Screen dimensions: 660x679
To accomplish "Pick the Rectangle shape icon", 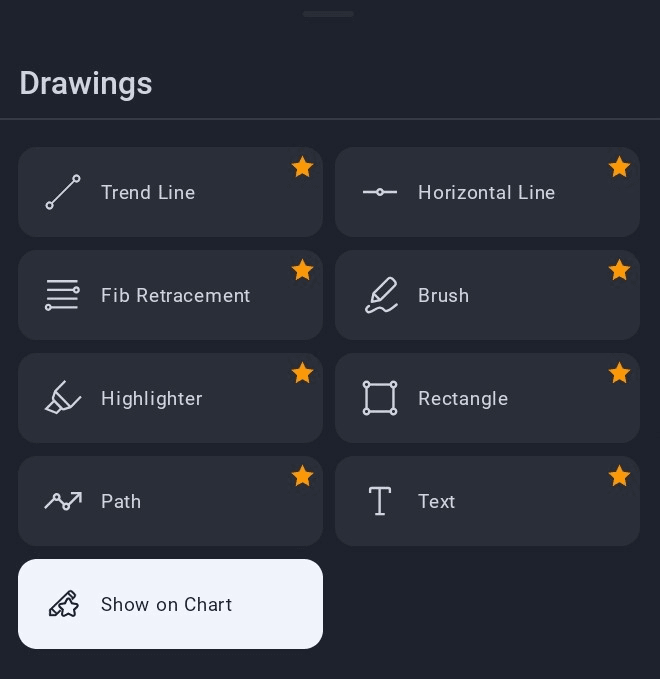I will pos(380,398).
